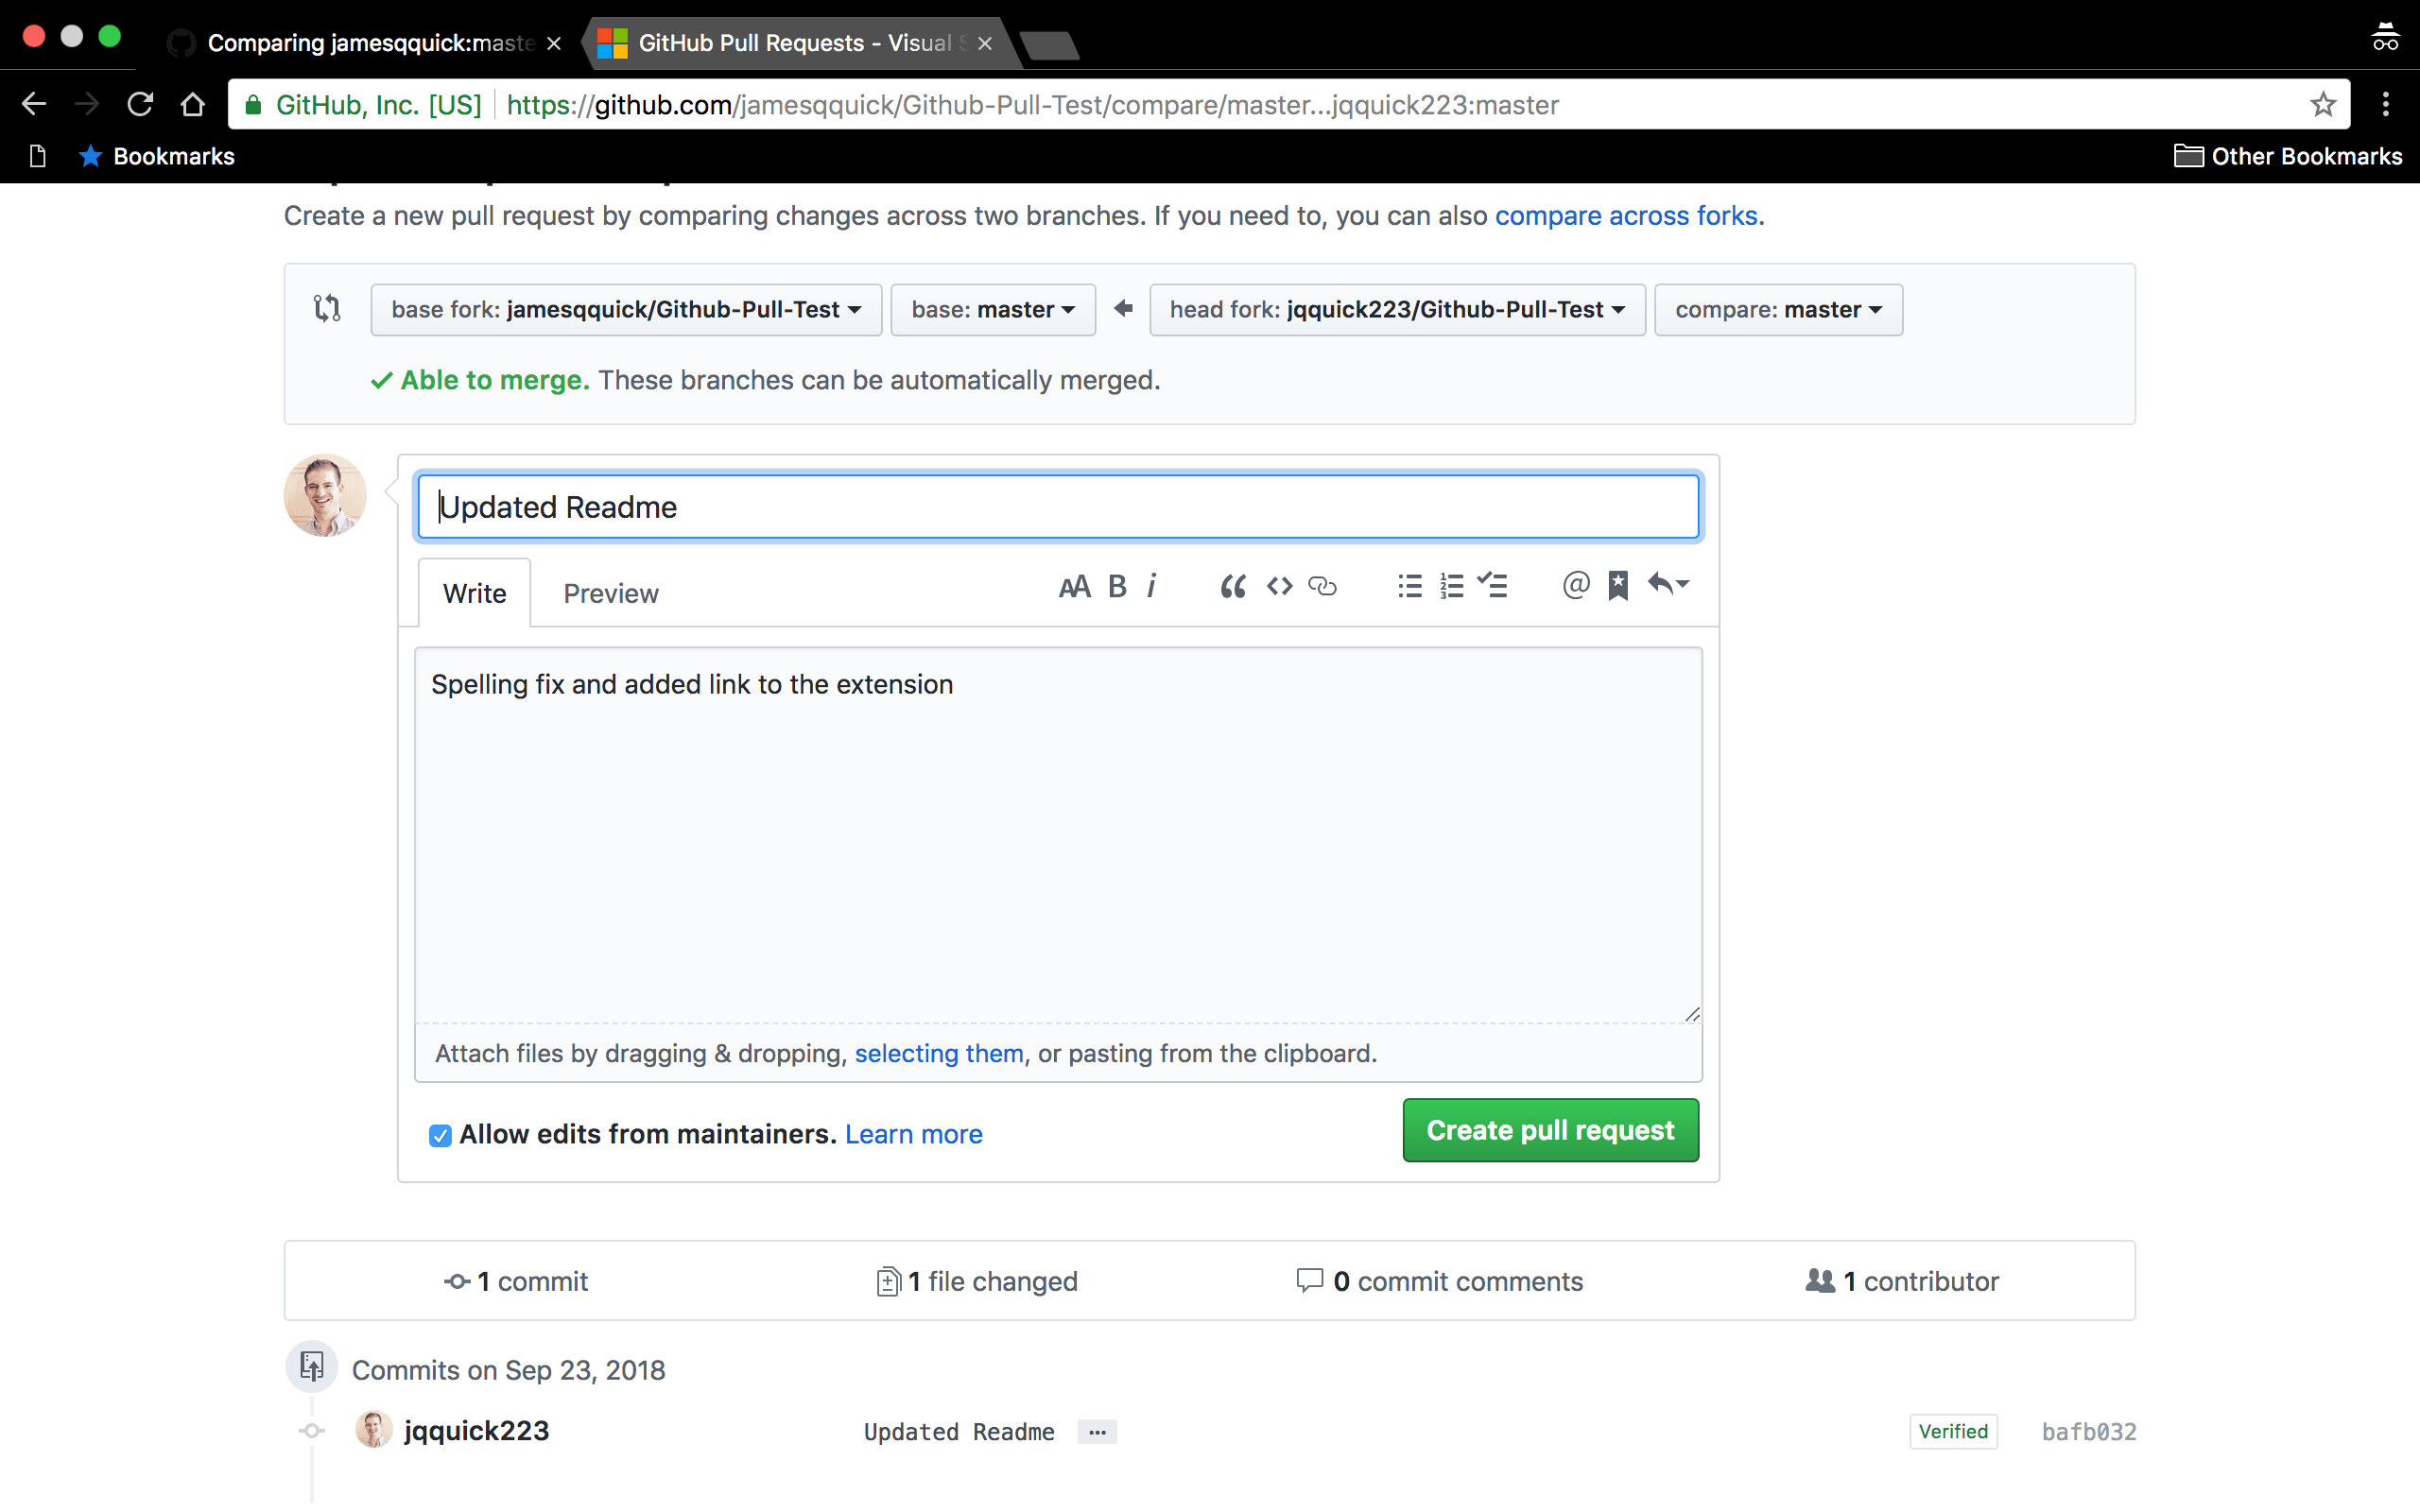
Task: Reference an issue with the bookmark icon
Action: (x=1618, y=586)
